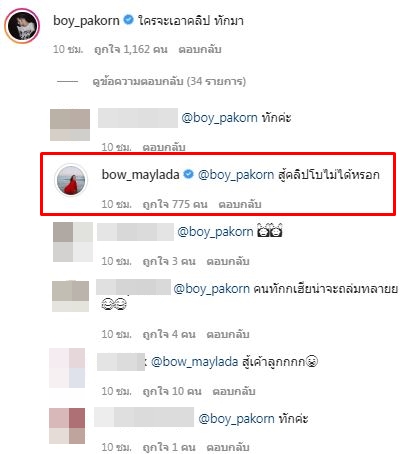Viewport: 407px width, 454px height.
Task: Reply to the comment with 4 likes
Action: [x=228, y=334]
